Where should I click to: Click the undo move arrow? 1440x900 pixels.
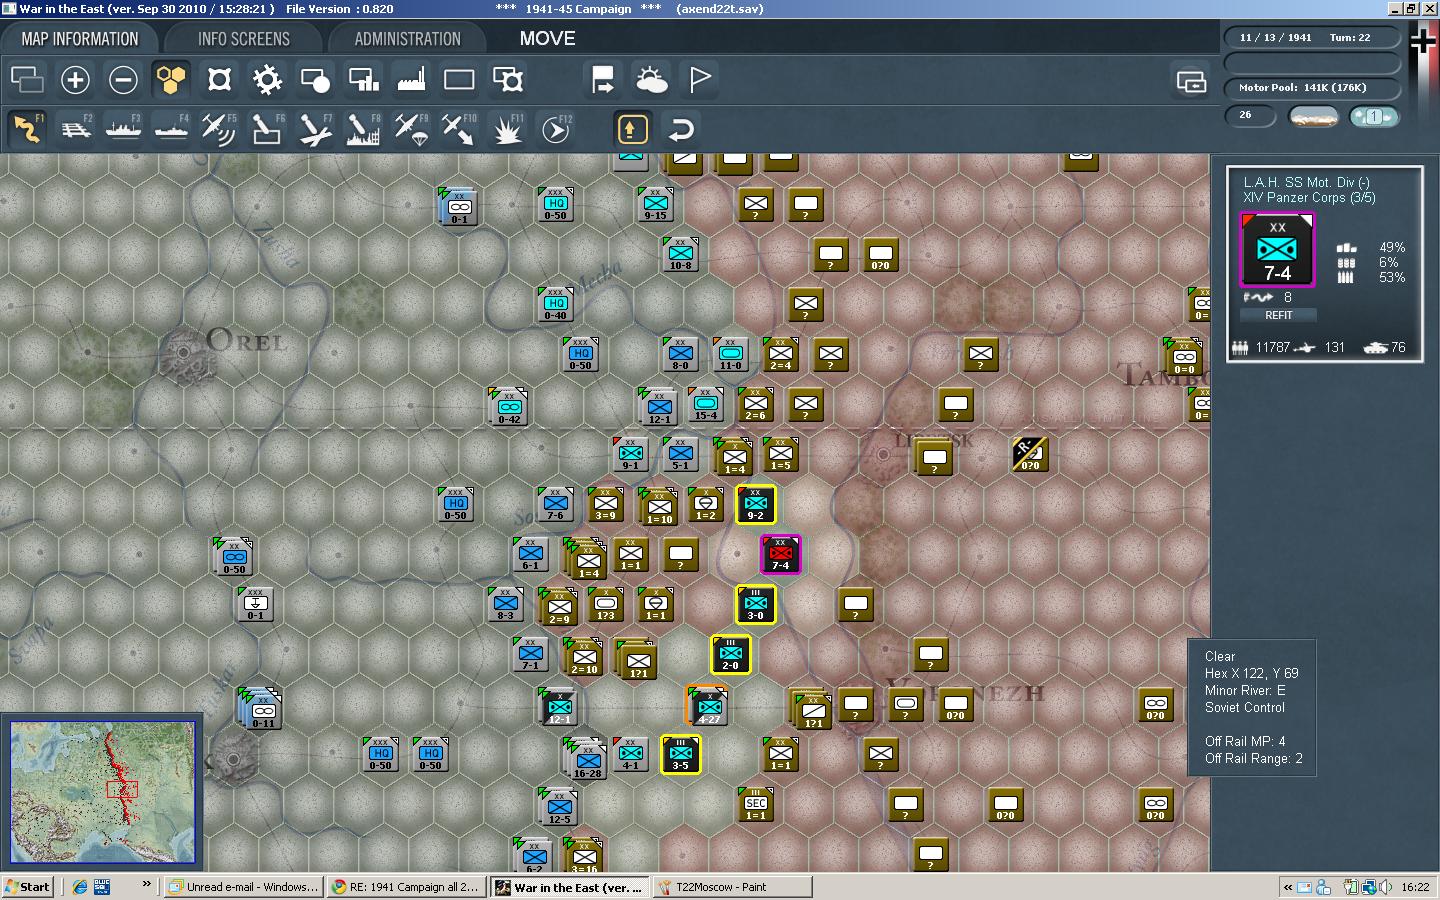point(680,129)
